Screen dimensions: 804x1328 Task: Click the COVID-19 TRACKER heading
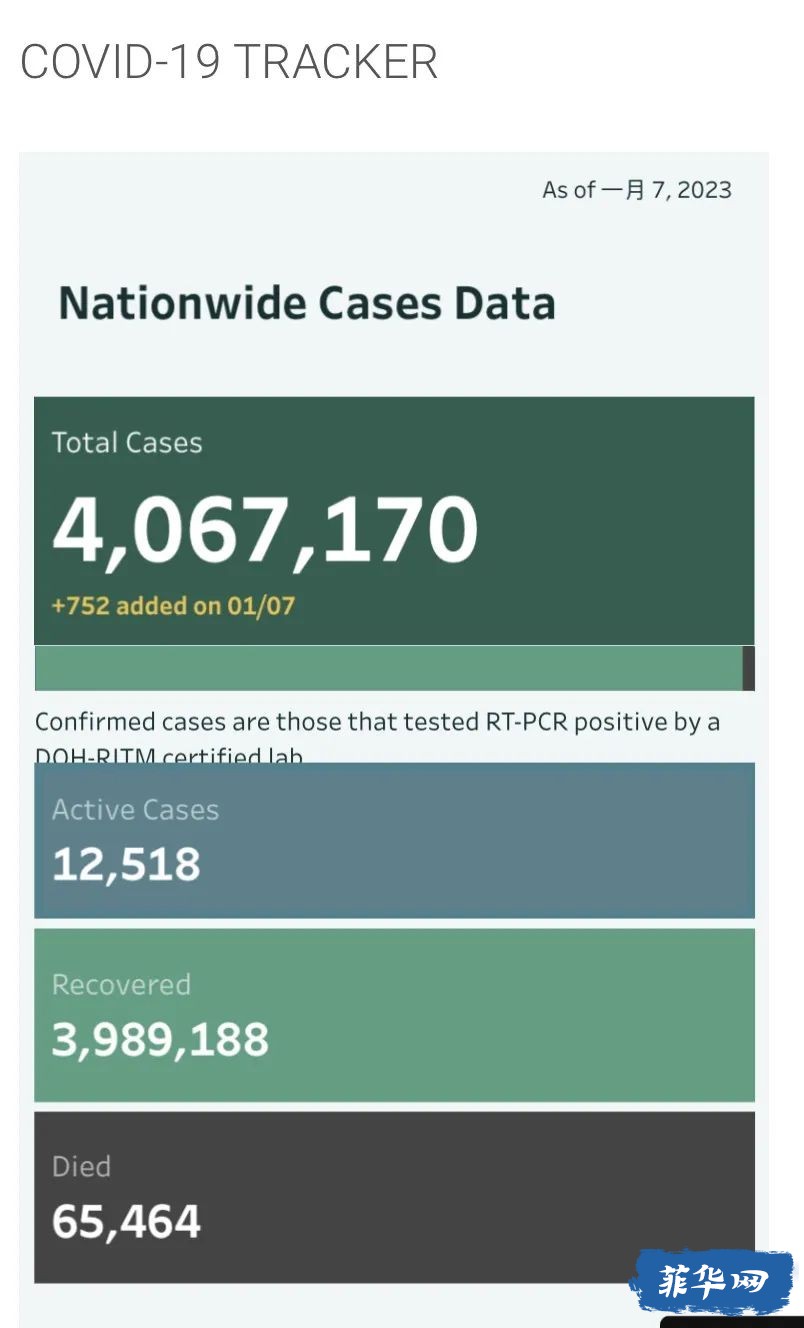(x=229, y=62)
